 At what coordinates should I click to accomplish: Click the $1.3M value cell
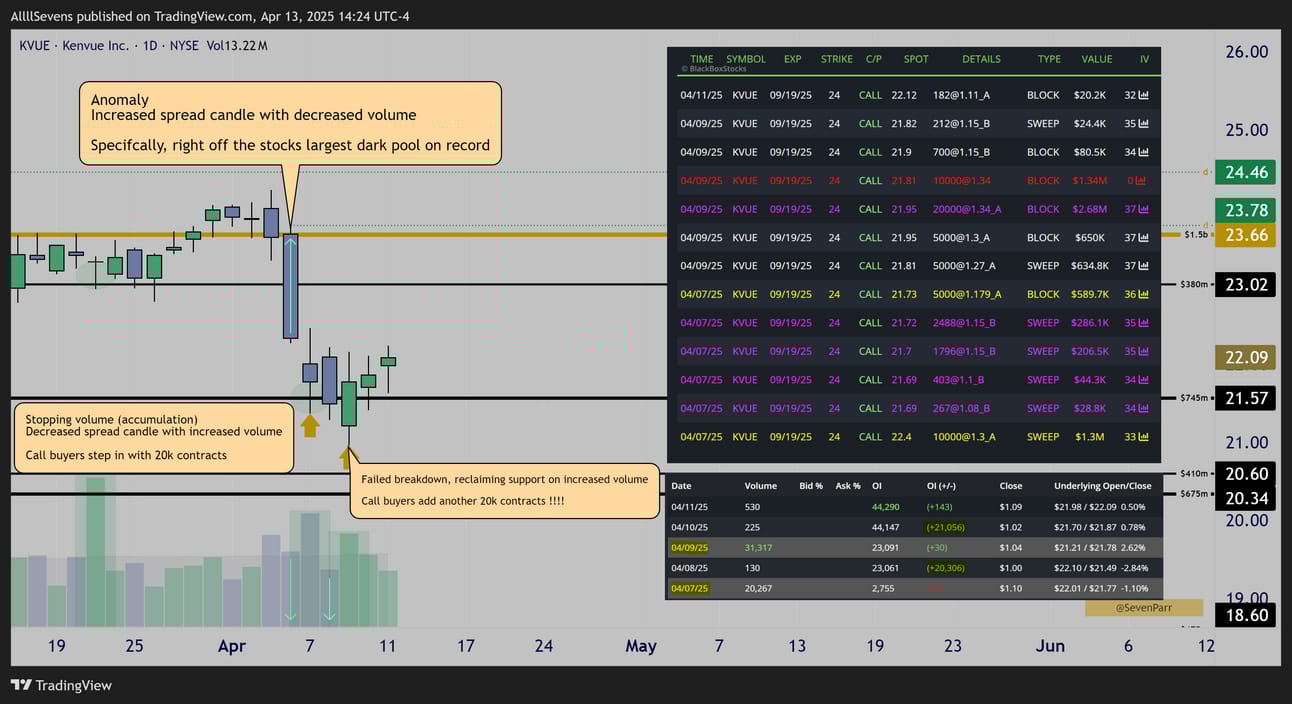pyautogui.click(x=1089, y=437)
